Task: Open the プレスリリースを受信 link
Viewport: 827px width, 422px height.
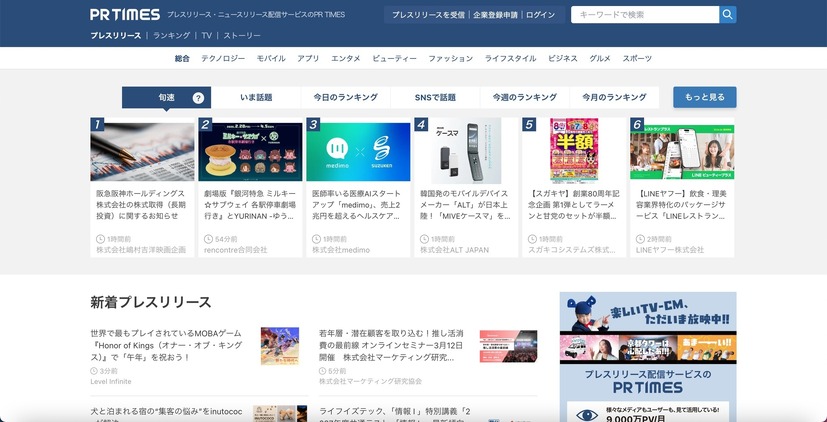Action: (x=428, y=15)
